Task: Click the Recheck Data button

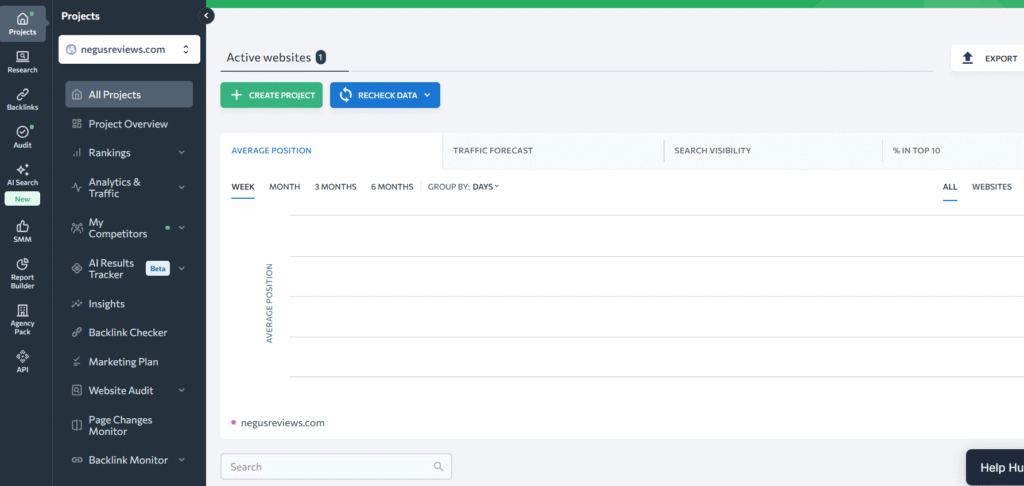Action: click(385, 95)
